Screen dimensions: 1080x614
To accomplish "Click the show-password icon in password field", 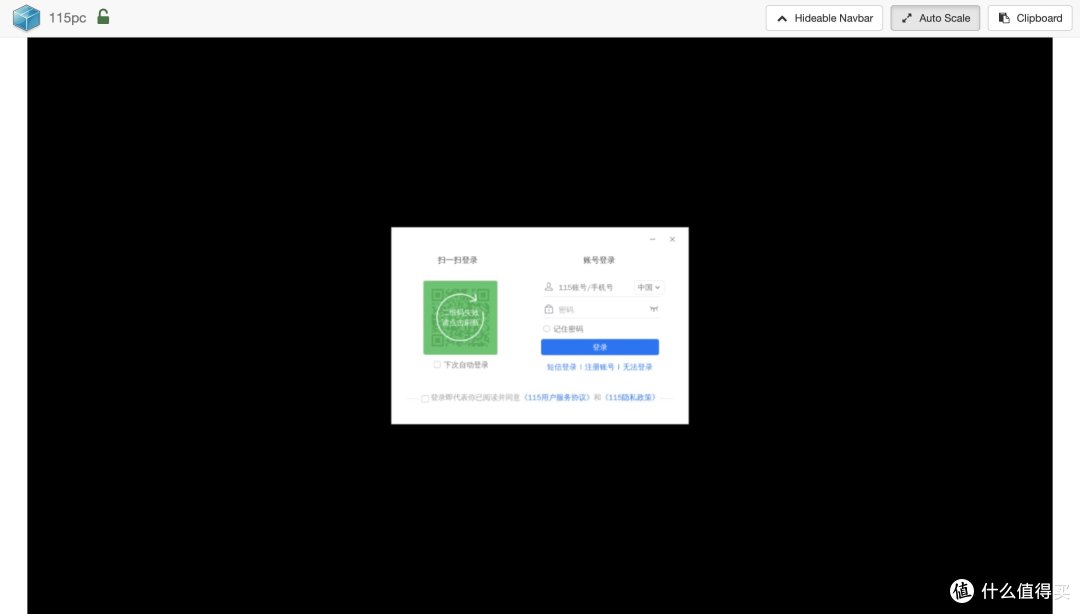I will pyautogui.click(x=653, y=309).
